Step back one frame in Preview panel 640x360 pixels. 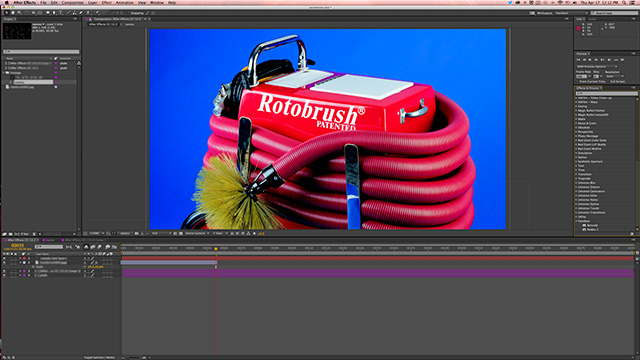584,60
